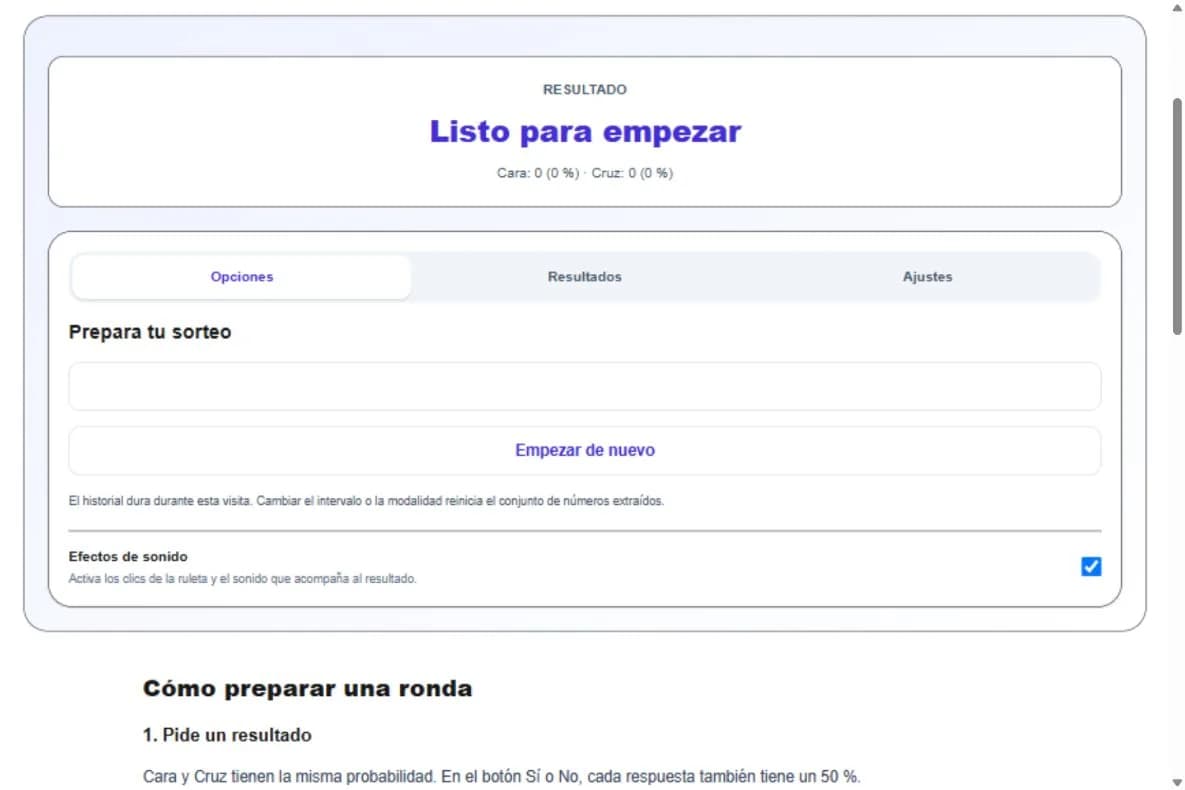Click the 'Cara y Cruz tienen la misma probabilidad' paragraph

(x=501, y=776)
